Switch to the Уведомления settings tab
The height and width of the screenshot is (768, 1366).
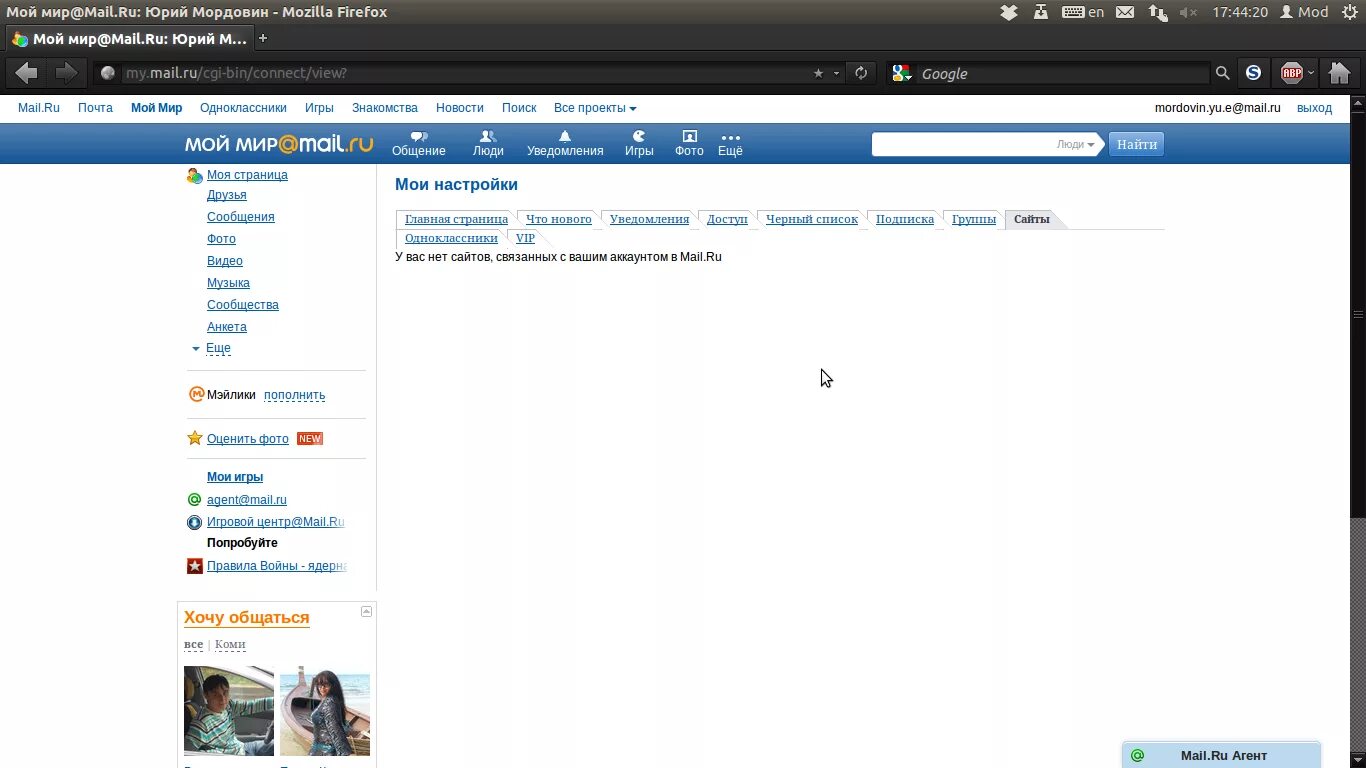649,219
